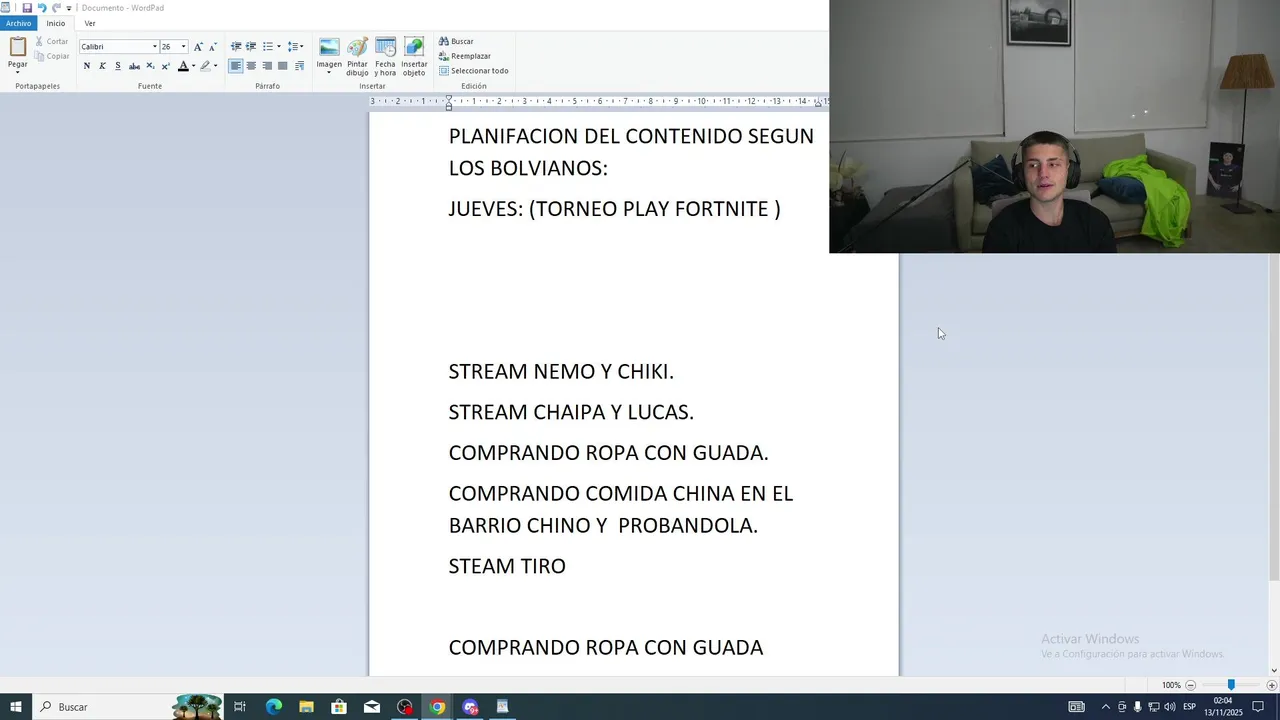The width and height of the screenshot is (1280, 720).
Task: Click the decrease indent icon
Action: [236, 47]
